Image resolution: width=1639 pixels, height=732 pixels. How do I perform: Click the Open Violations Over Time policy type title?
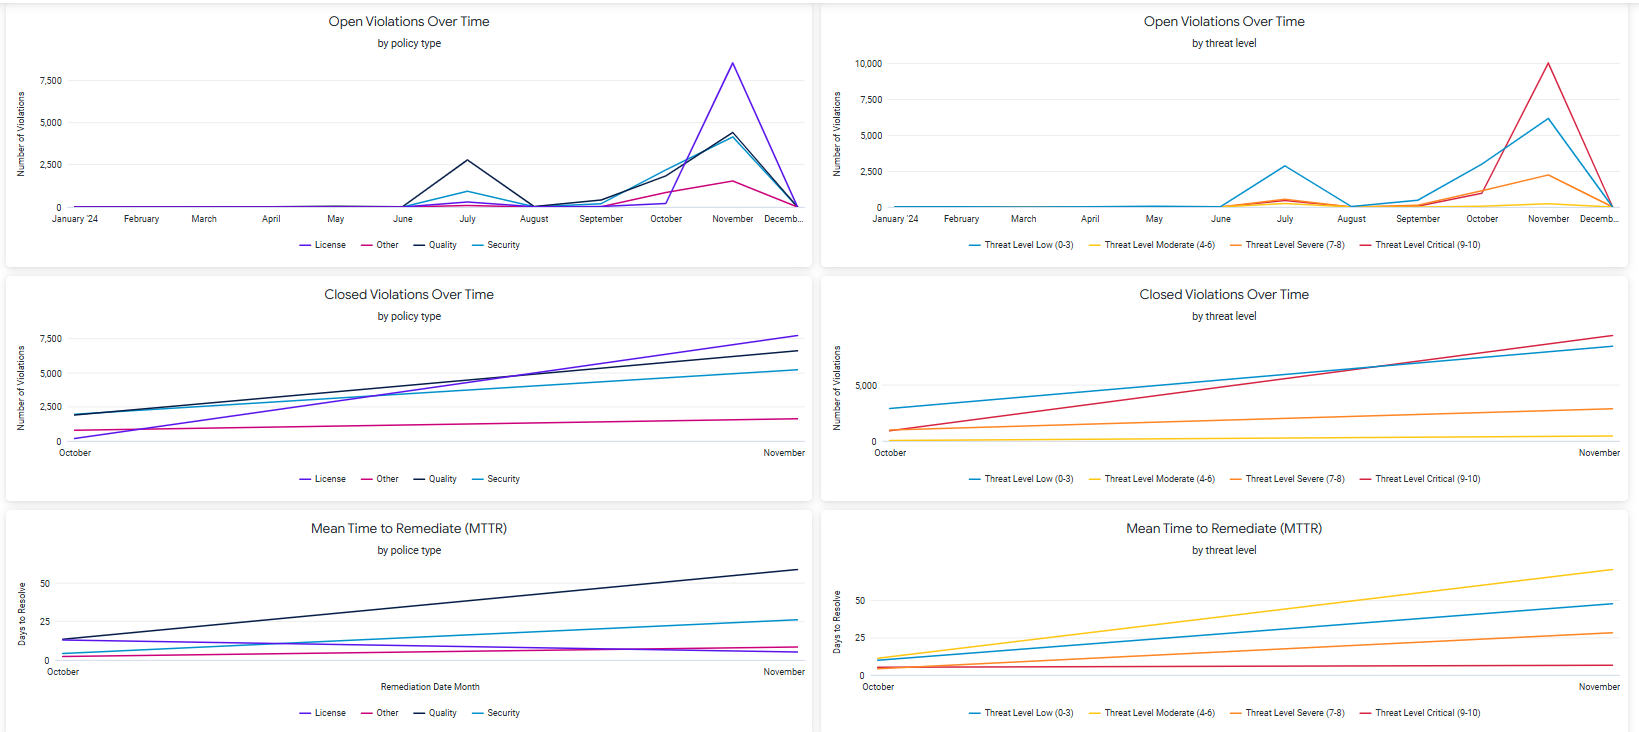point(409,21)
